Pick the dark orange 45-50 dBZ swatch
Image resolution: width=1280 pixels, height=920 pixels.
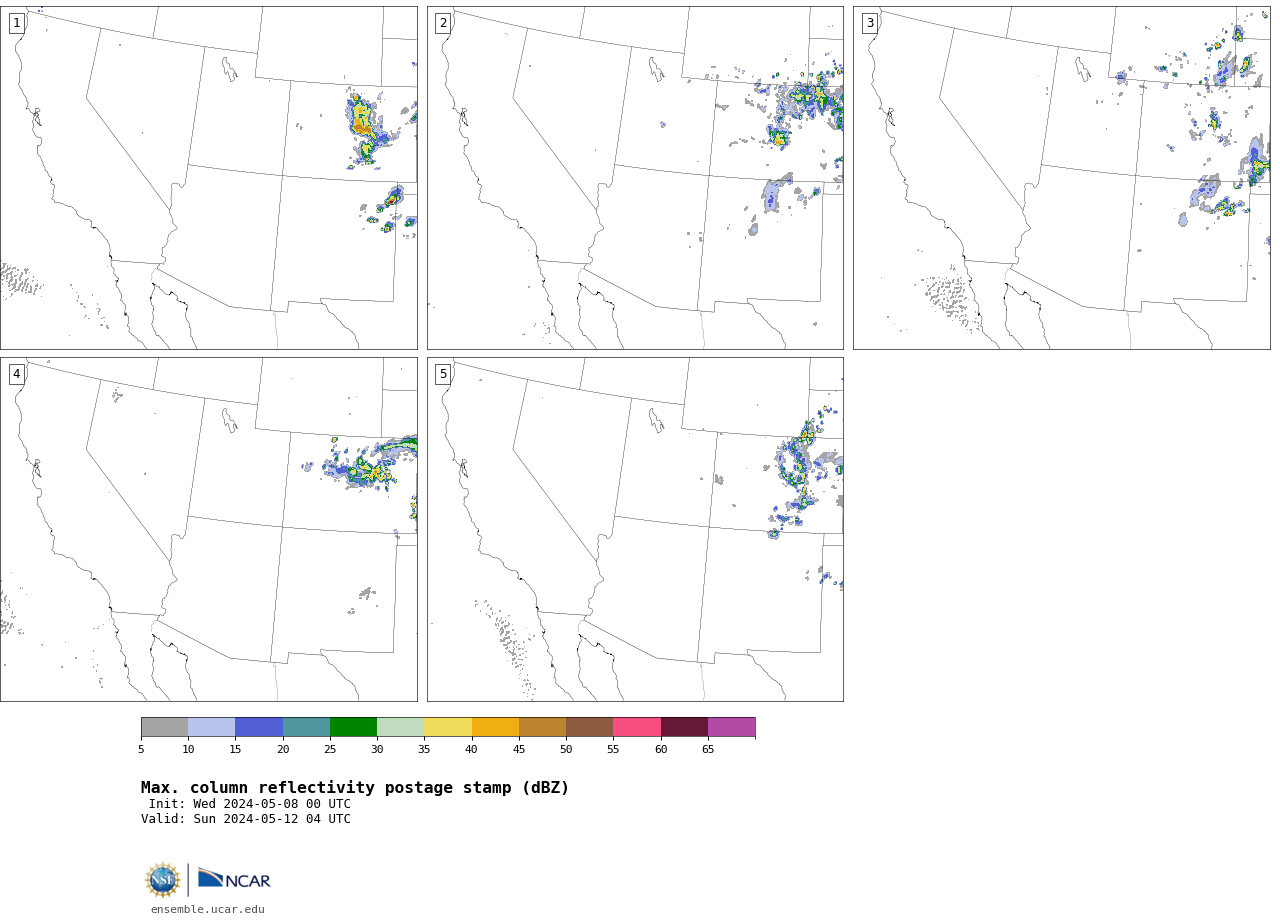542,727
